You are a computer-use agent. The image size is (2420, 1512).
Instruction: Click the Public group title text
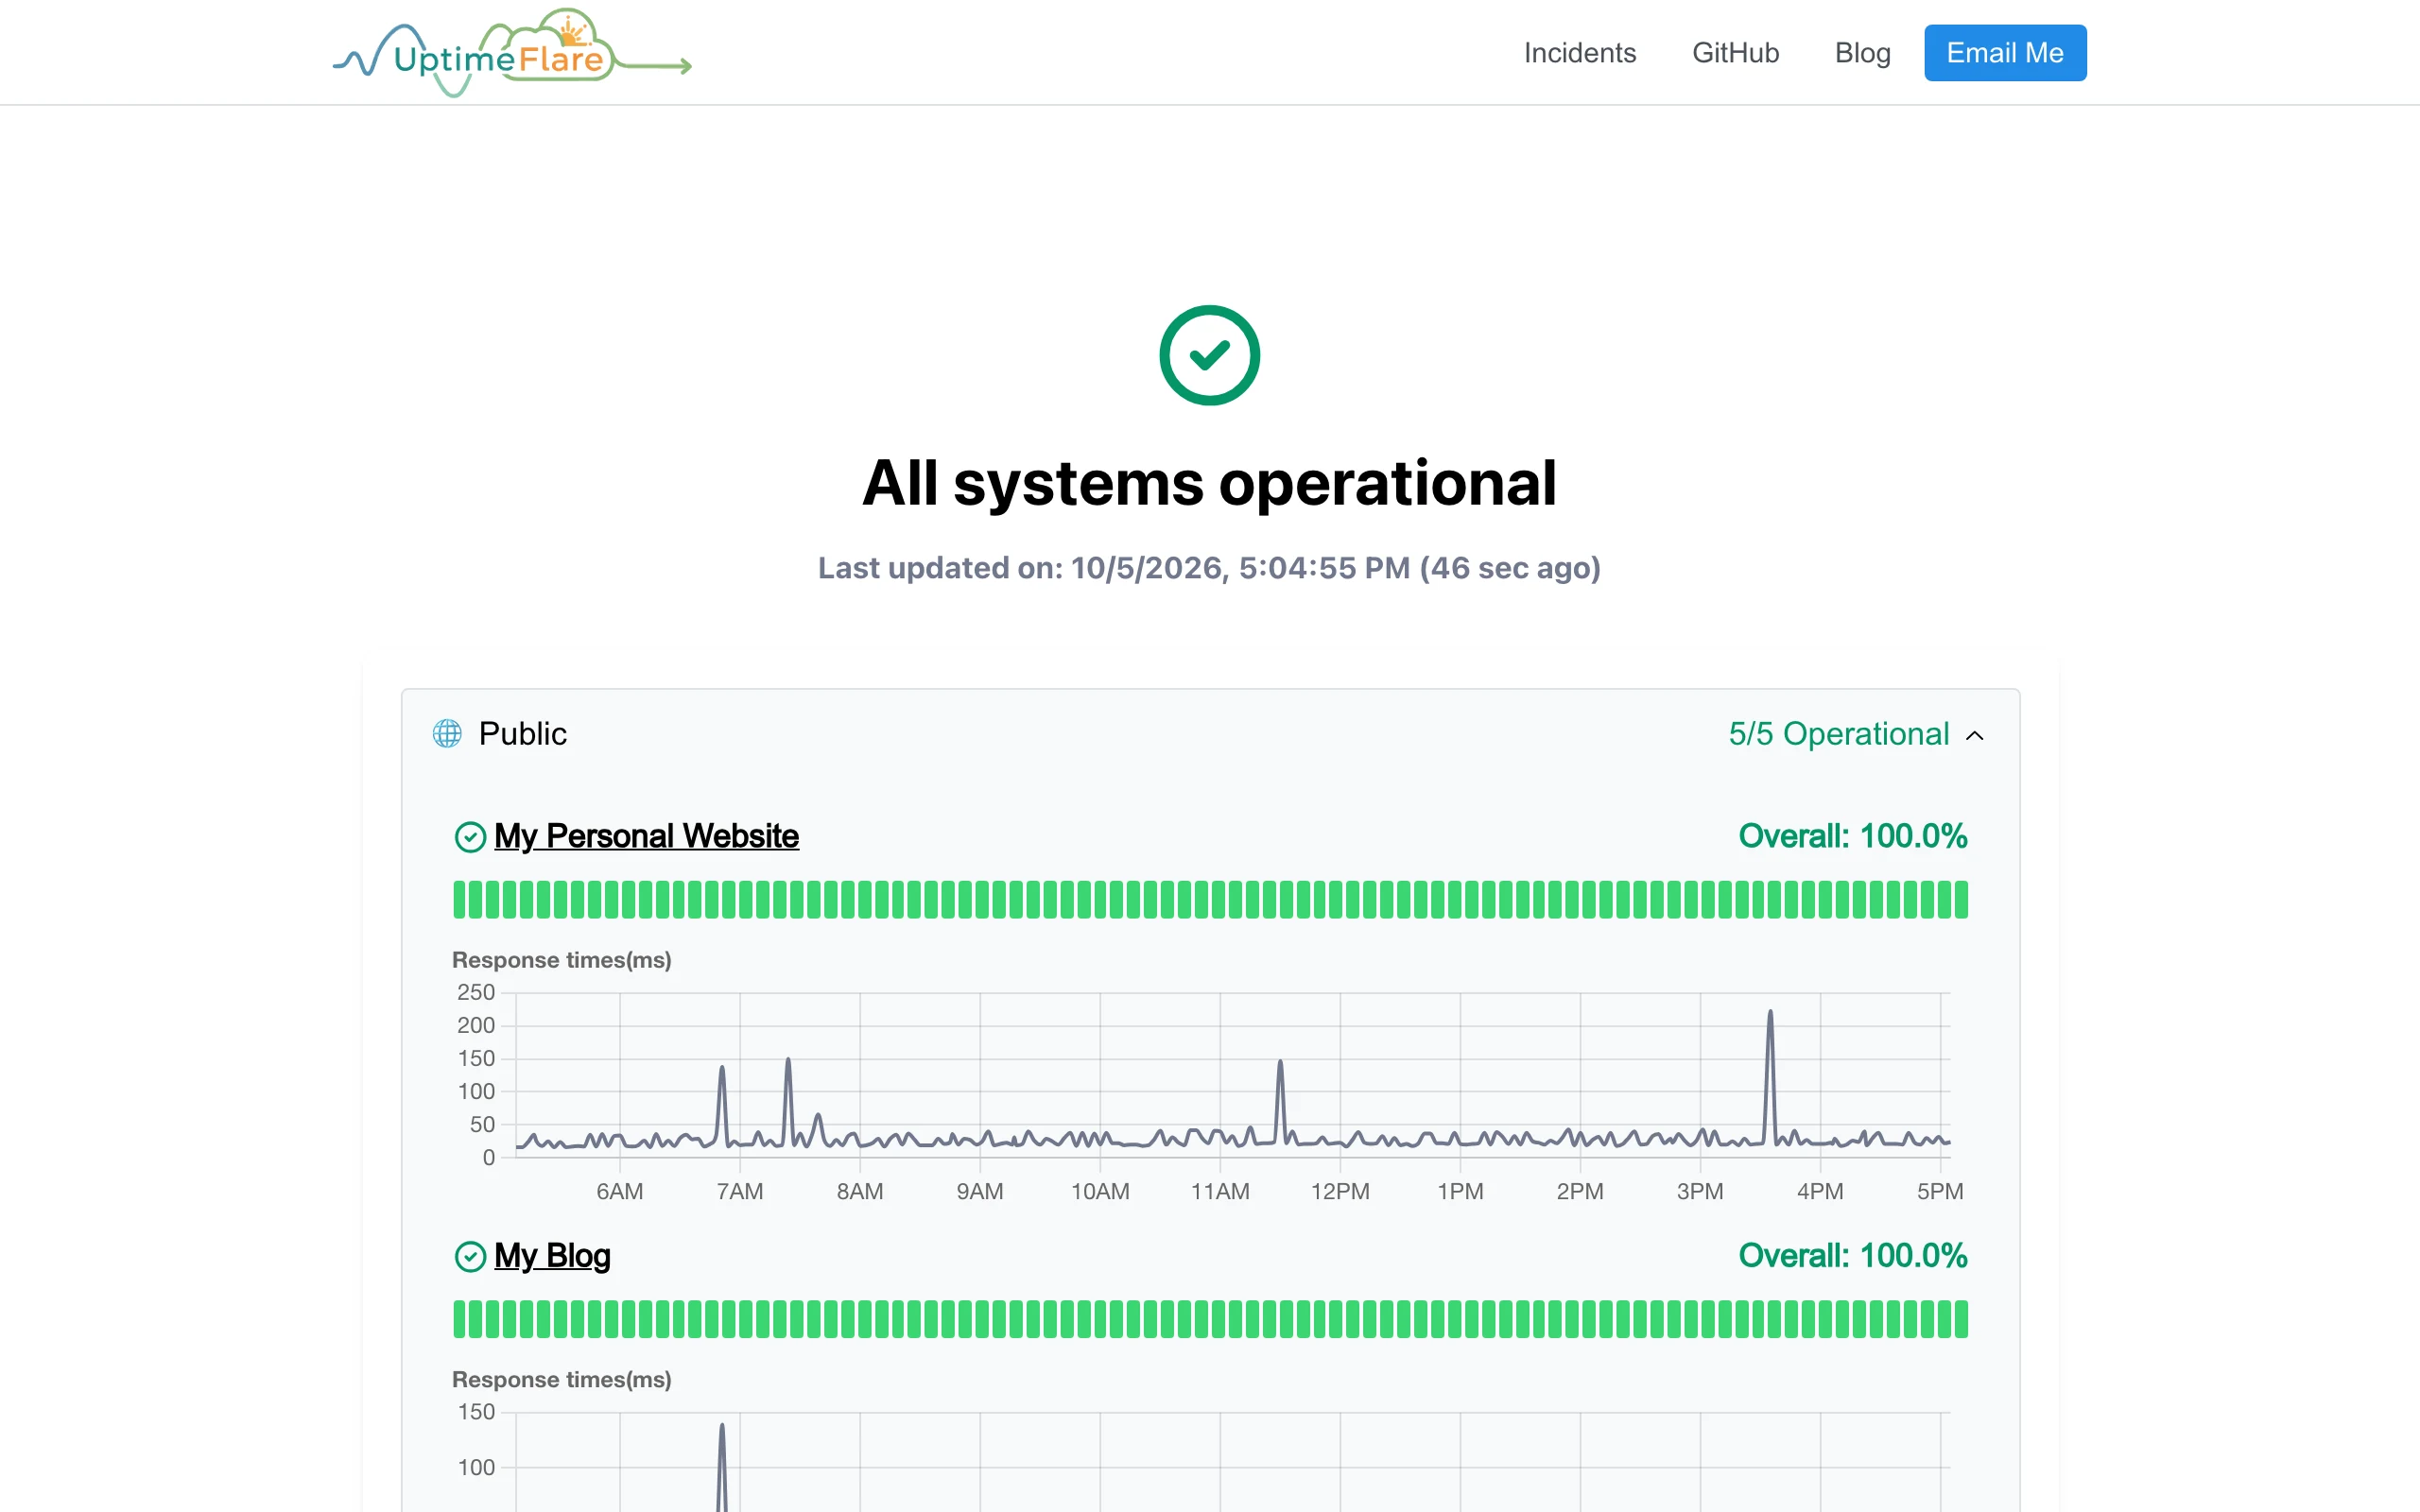pyautogui.click(x=522, y=734)
